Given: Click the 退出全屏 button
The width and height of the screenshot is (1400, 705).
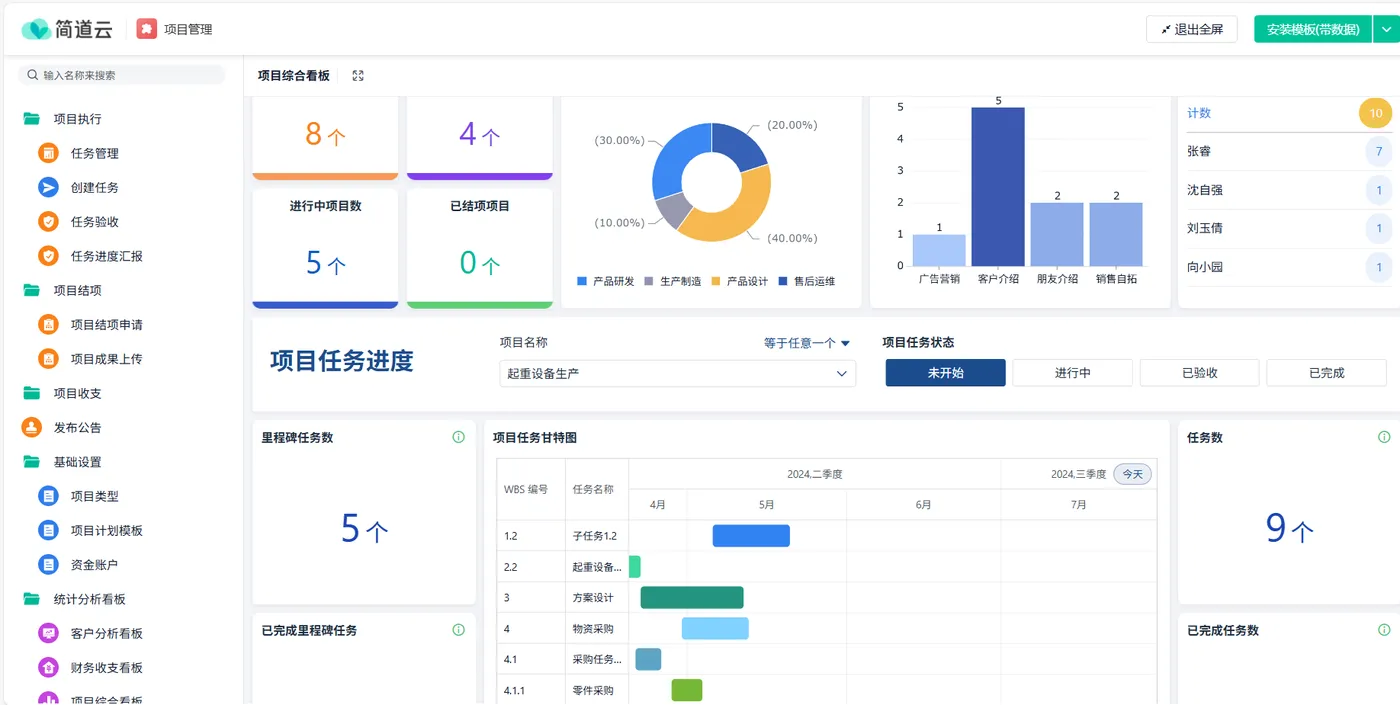Looking at the screenshot, I should (1192, 29).
